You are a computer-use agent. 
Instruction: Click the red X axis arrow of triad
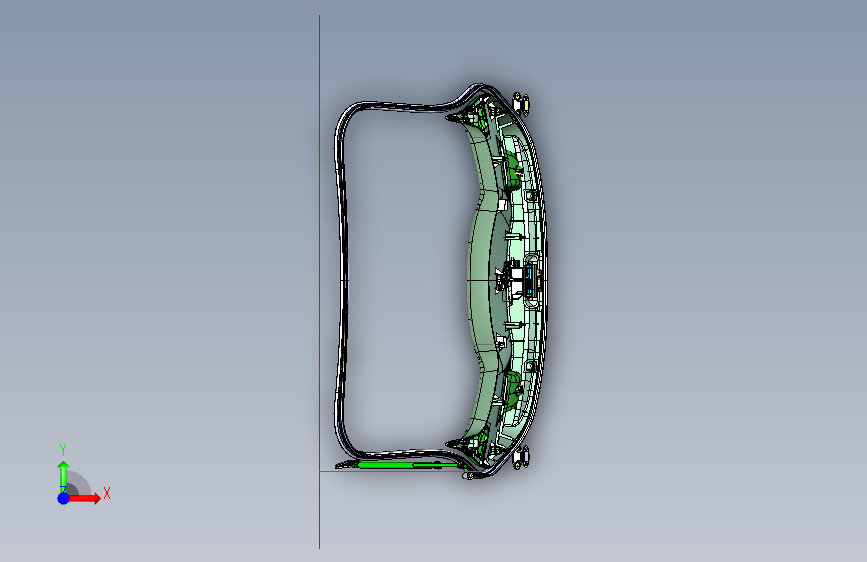[x=84, y=498]
